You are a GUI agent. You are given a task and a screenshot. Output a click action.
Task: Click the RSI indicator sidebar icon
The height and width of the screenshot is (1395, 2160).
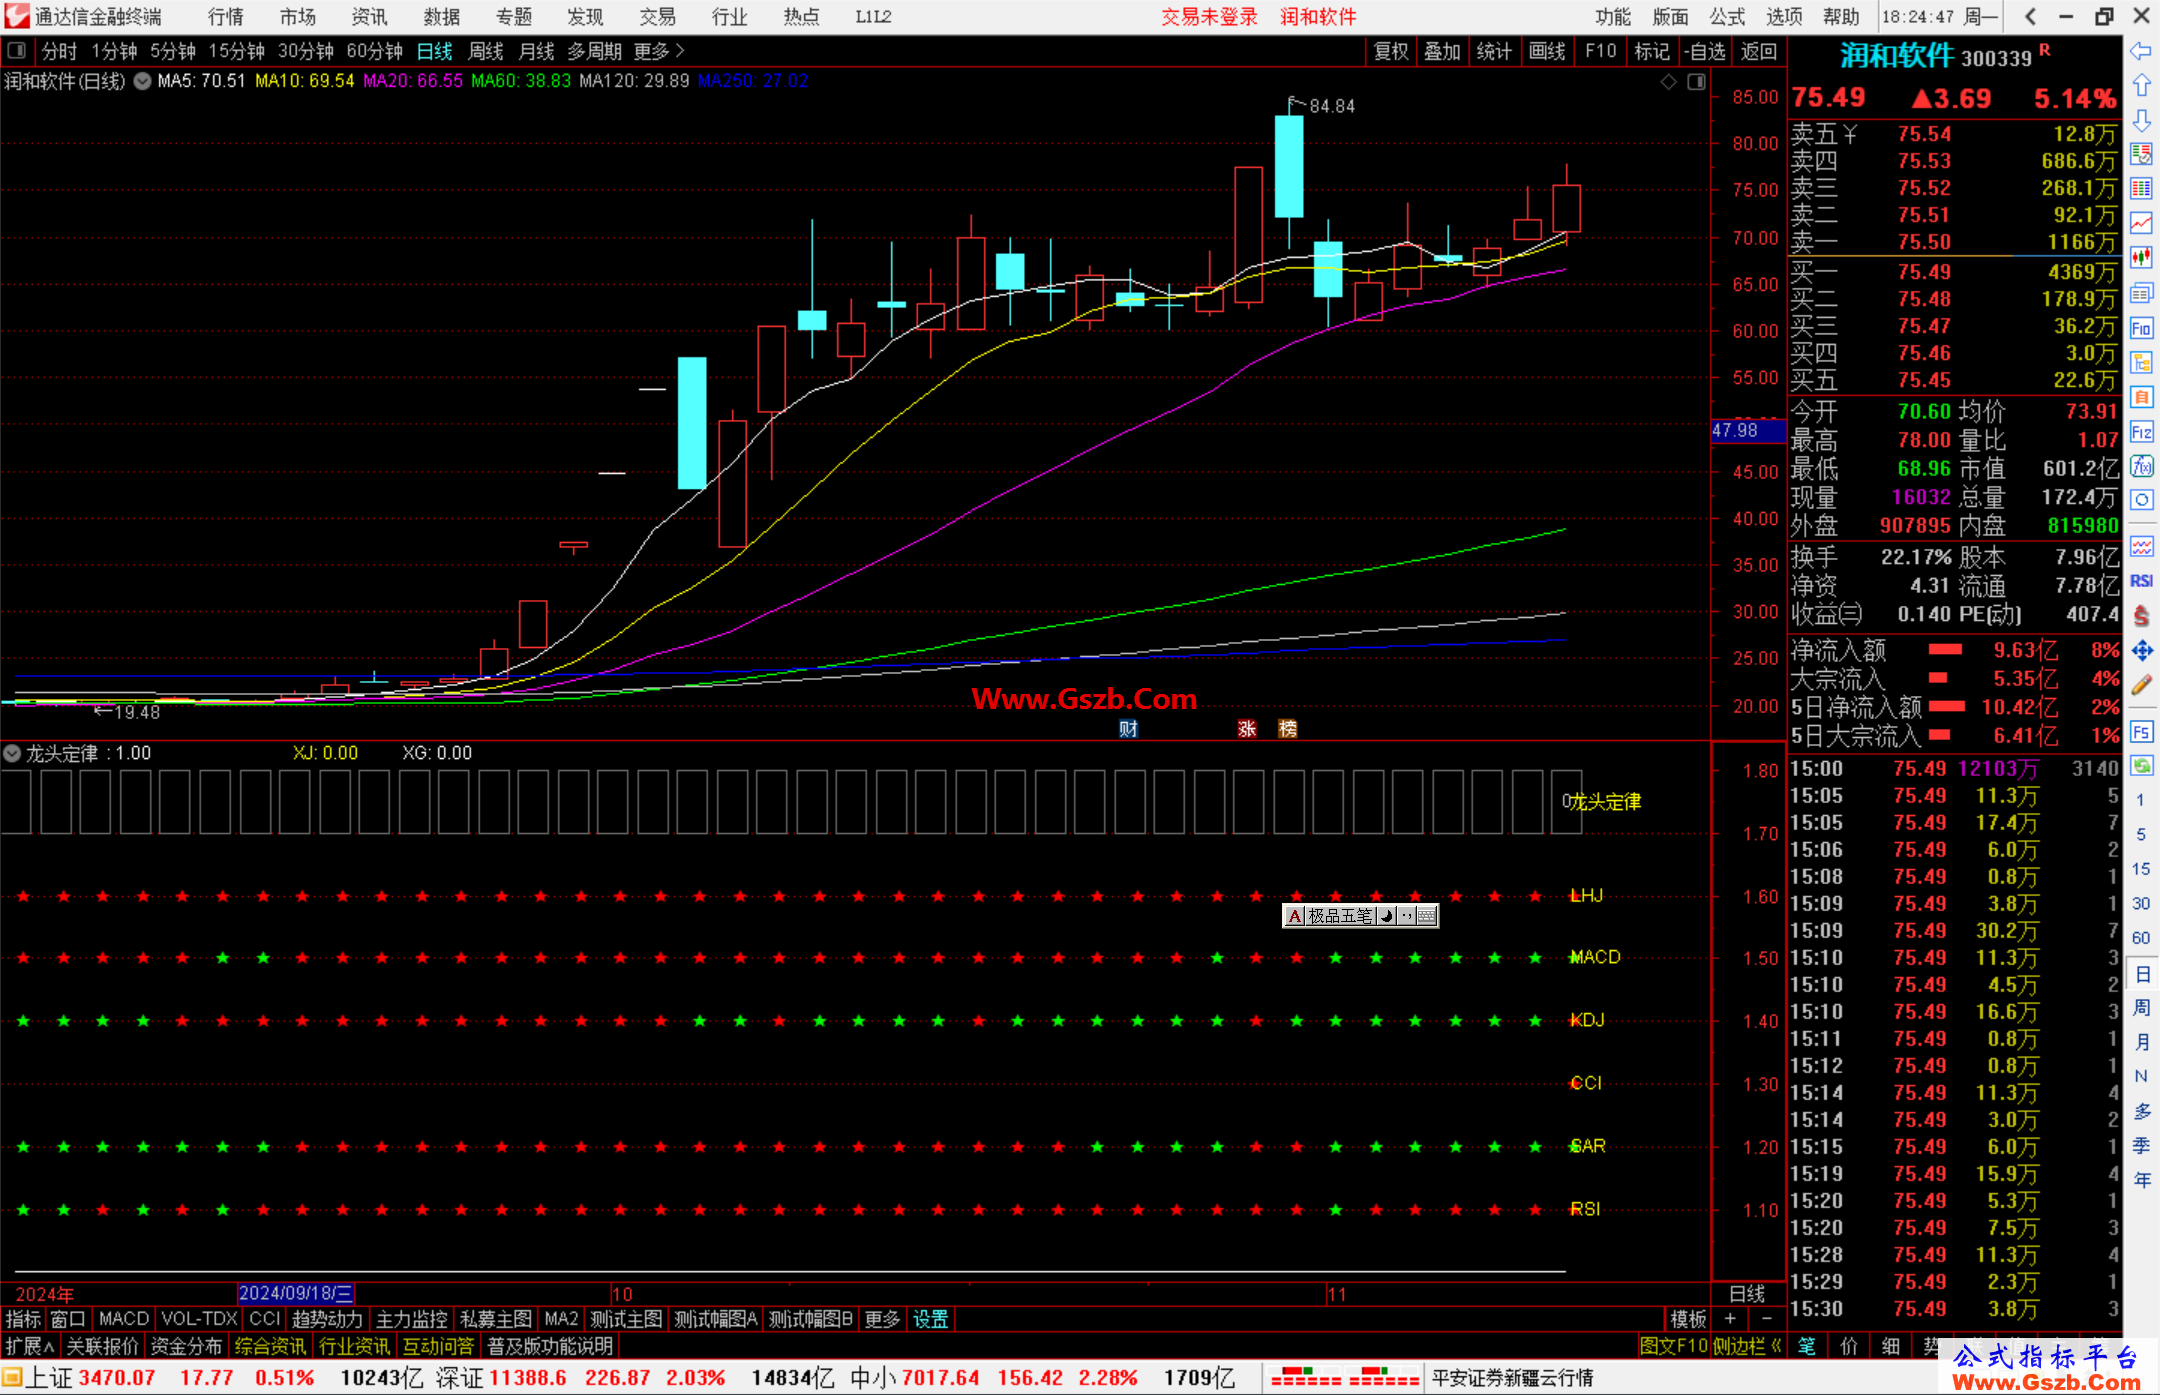(2141, 581)
